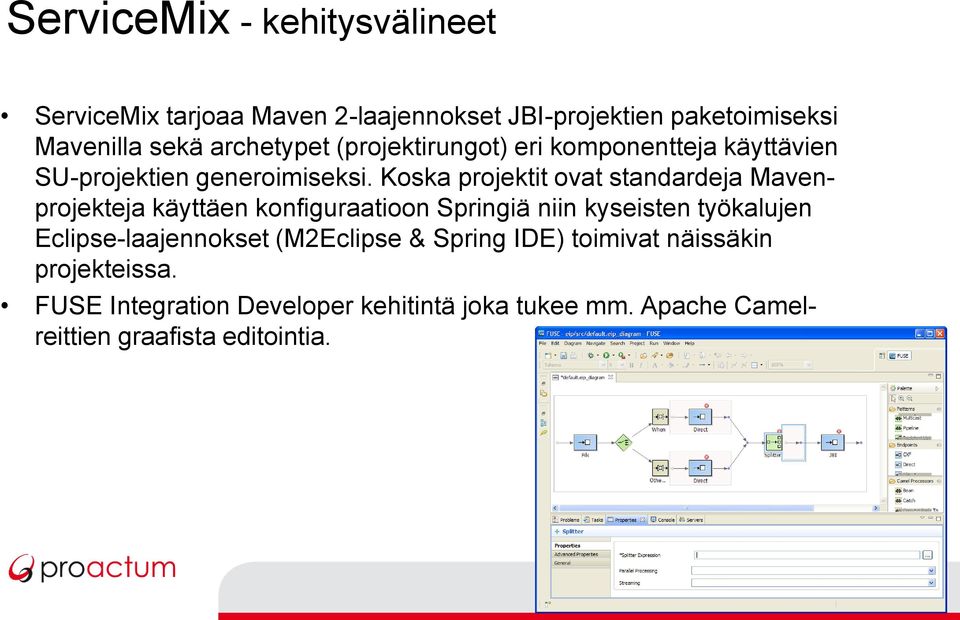The height and width of the screenshot is (620, 960).
Task: Select the upper Direct endpoint node
Action: (x=700, y=417)
